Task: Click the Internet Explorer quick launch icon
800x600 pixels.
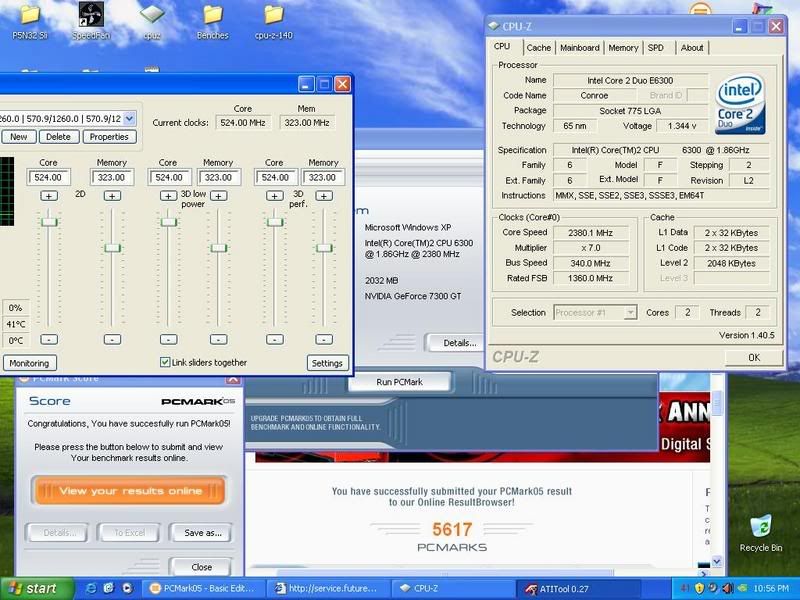Action: point(91,588)
